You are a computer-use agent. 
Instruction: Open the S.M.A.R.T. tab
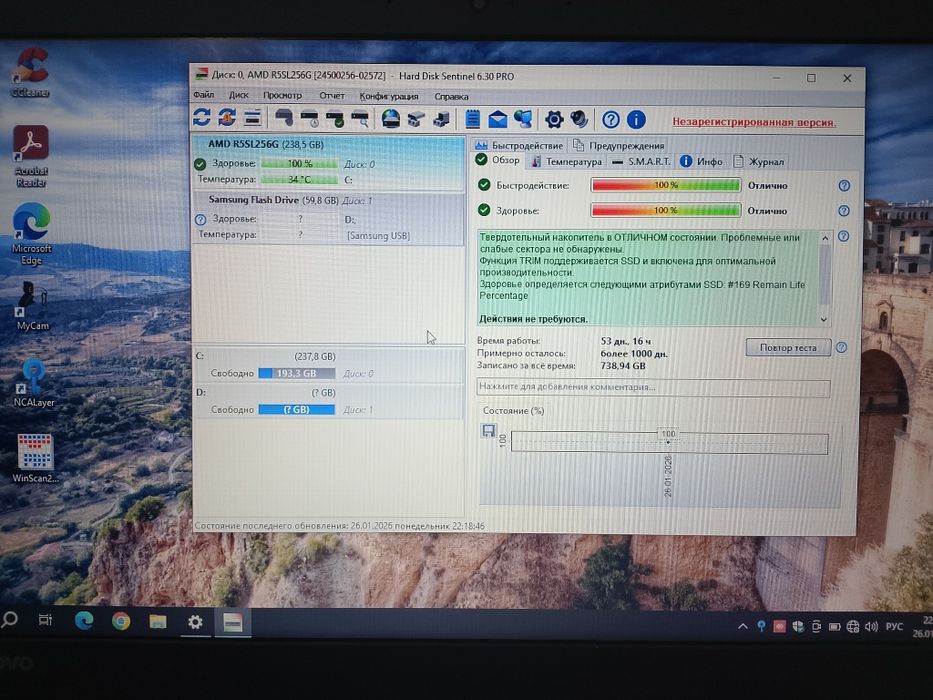tap(641, 161)
